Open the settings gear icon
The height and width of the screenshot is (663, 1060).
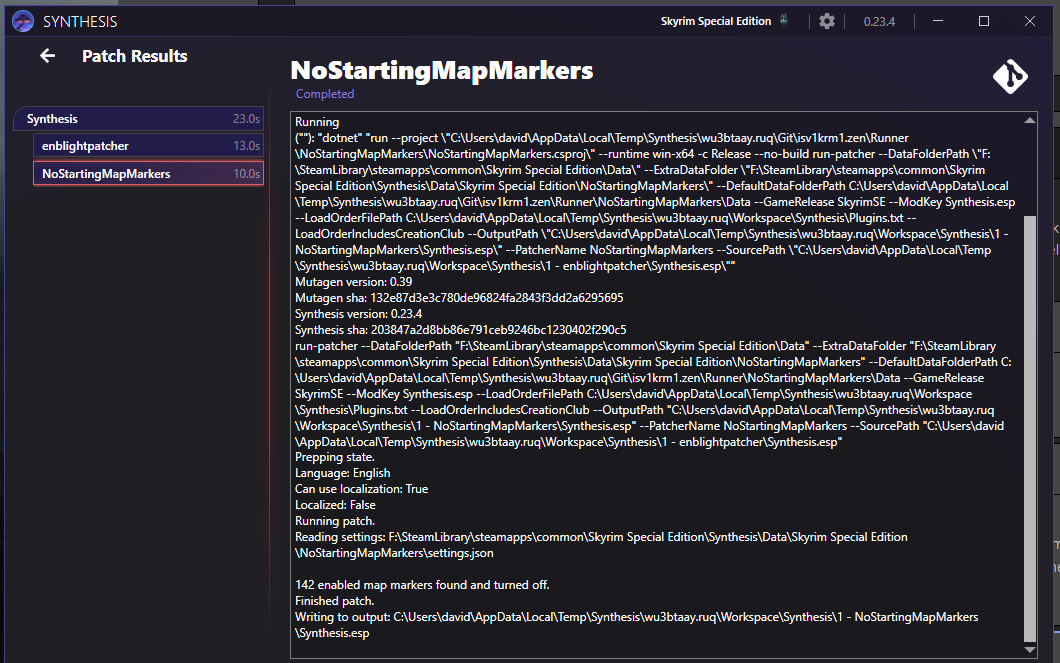click(x=827, y=21)
